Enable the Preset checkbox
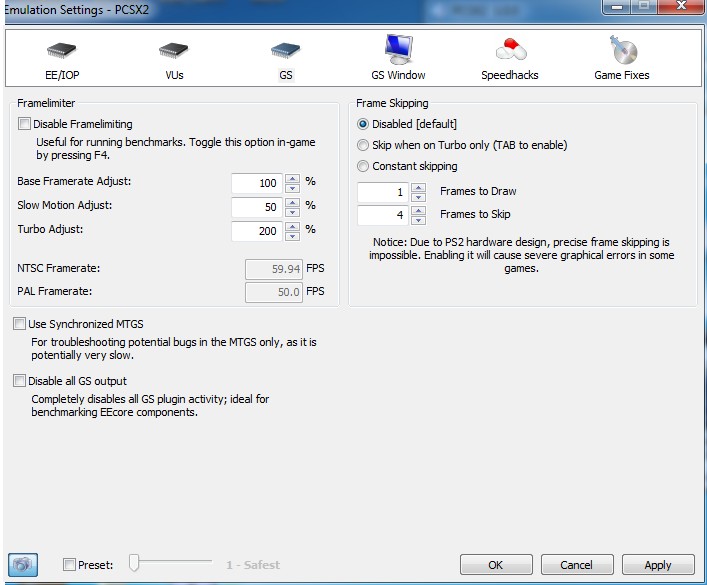 pyautogui.click(x=69, y=564)
